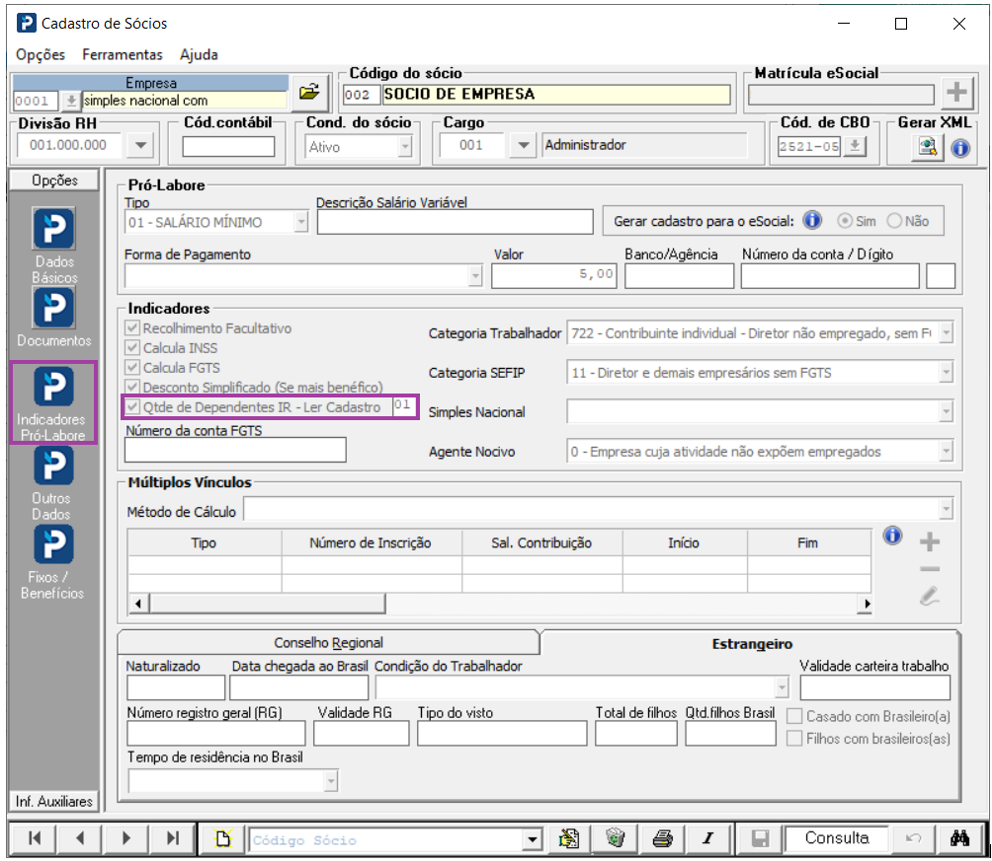Open the Múltiplos Vínculos info icon
Screen dimensions: 992x861
(892, 535)
